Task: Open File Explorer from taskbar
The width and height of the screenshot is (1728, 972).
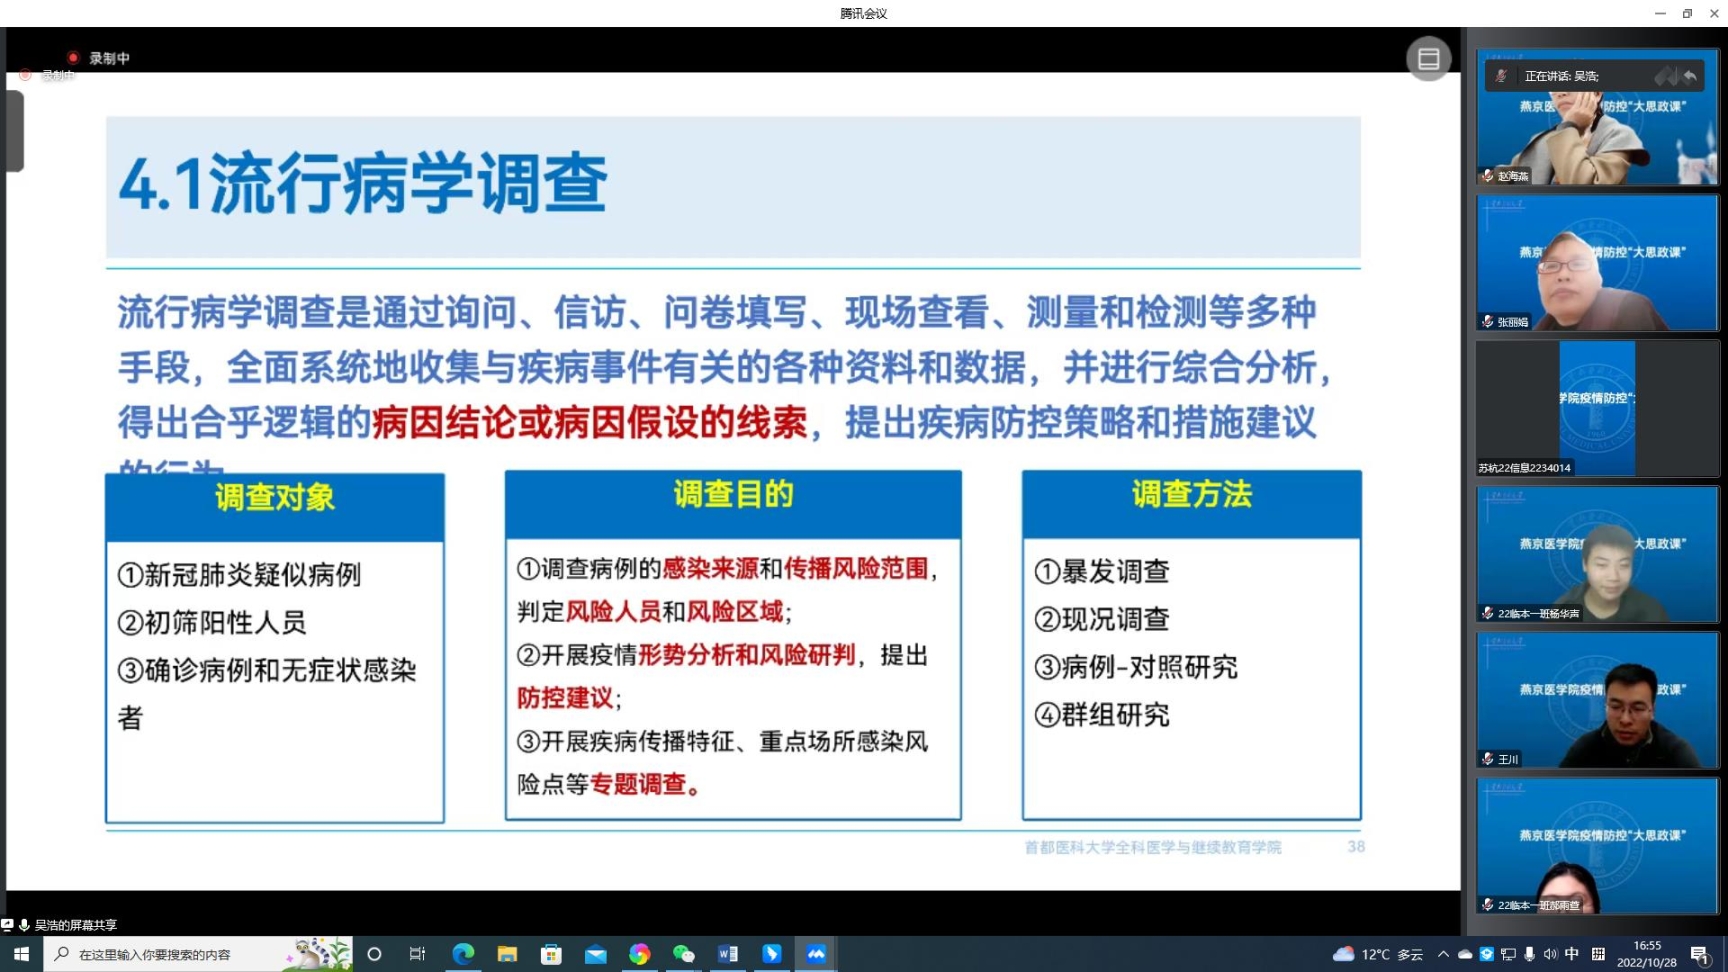Action: (x=507, y=954)
